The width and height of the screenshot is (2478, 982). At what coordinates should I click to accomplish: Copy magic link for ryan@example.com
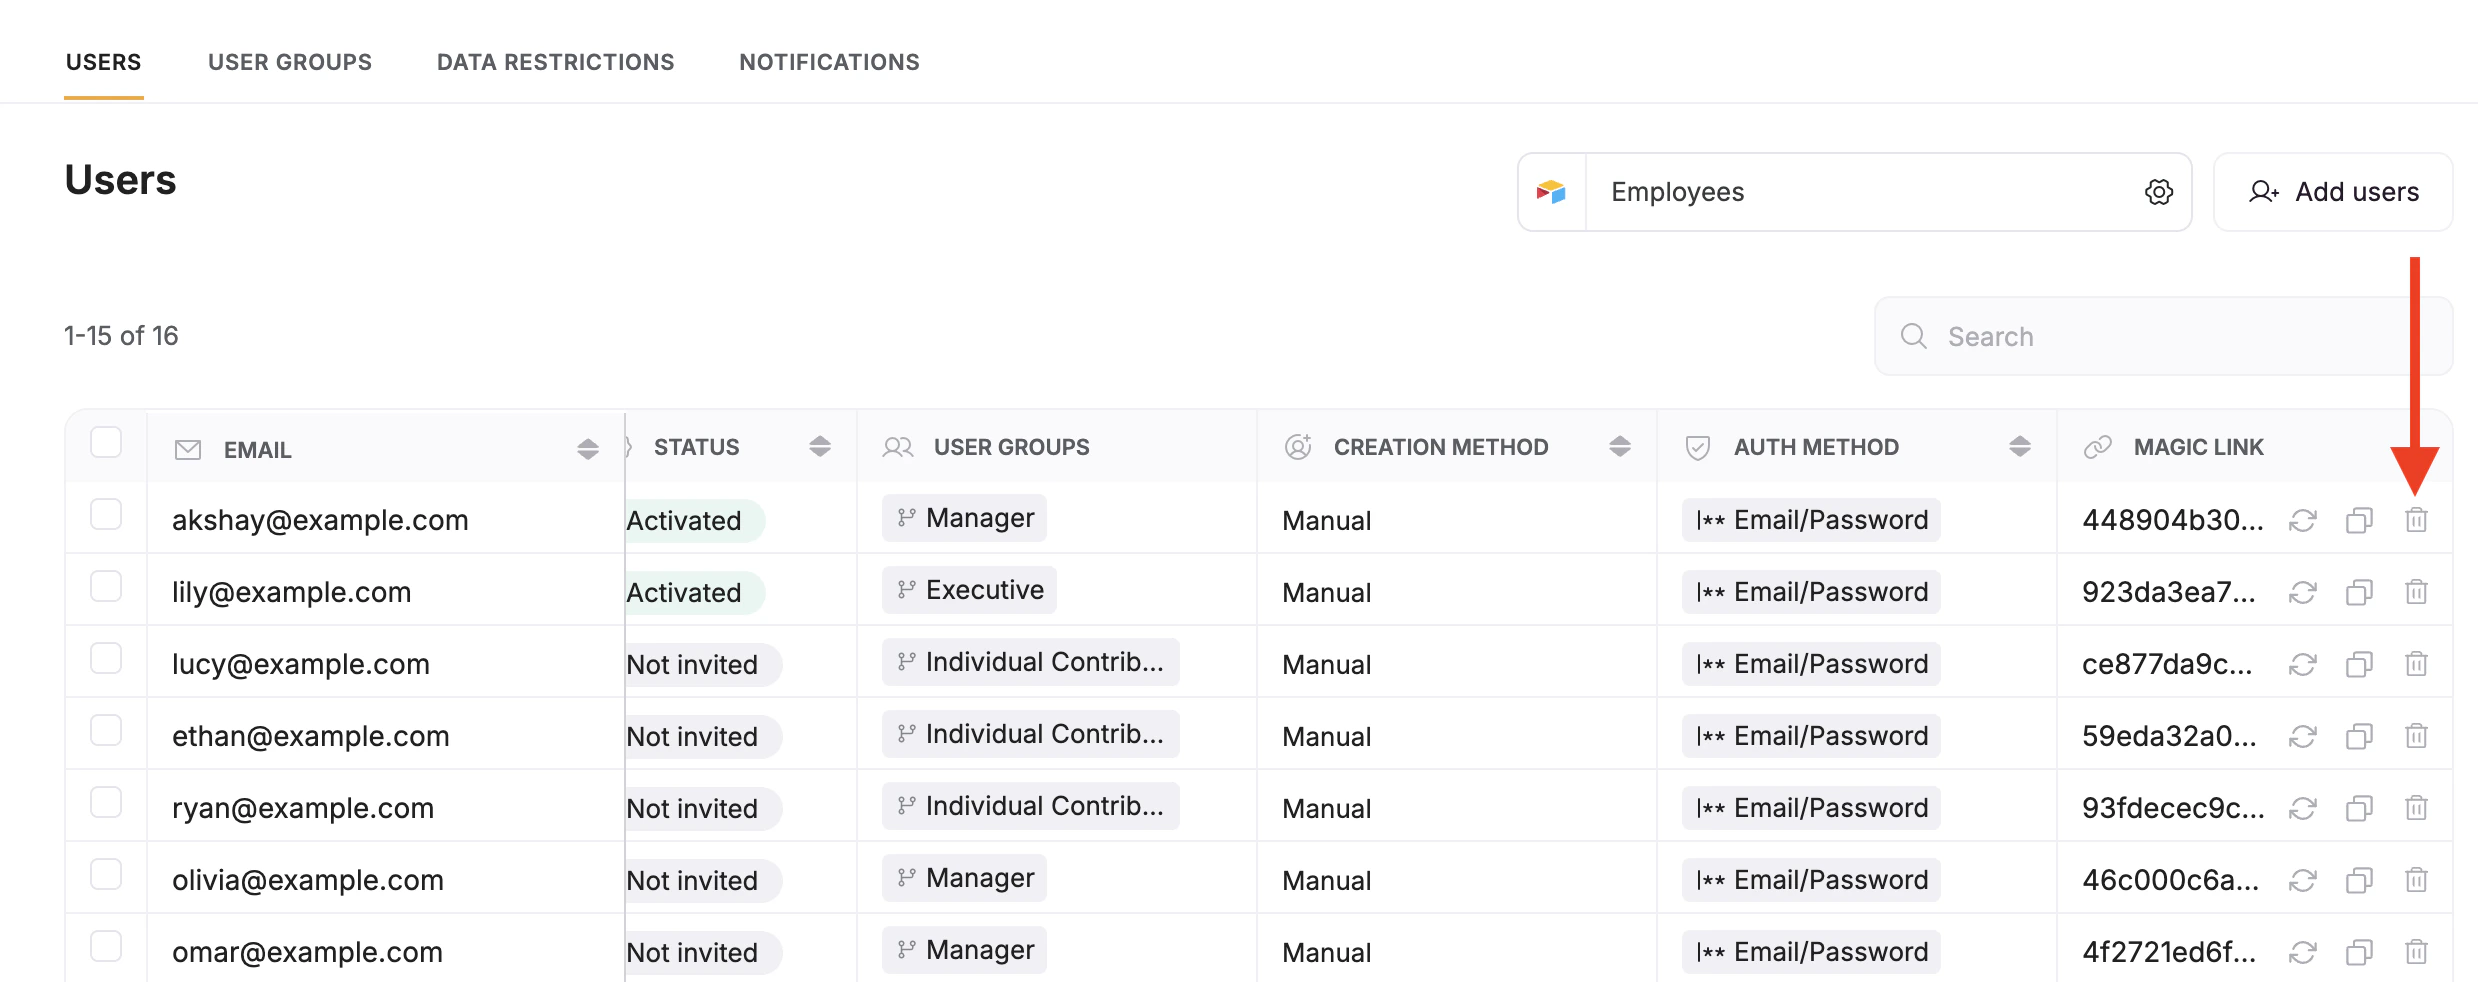pos(2360,808)
